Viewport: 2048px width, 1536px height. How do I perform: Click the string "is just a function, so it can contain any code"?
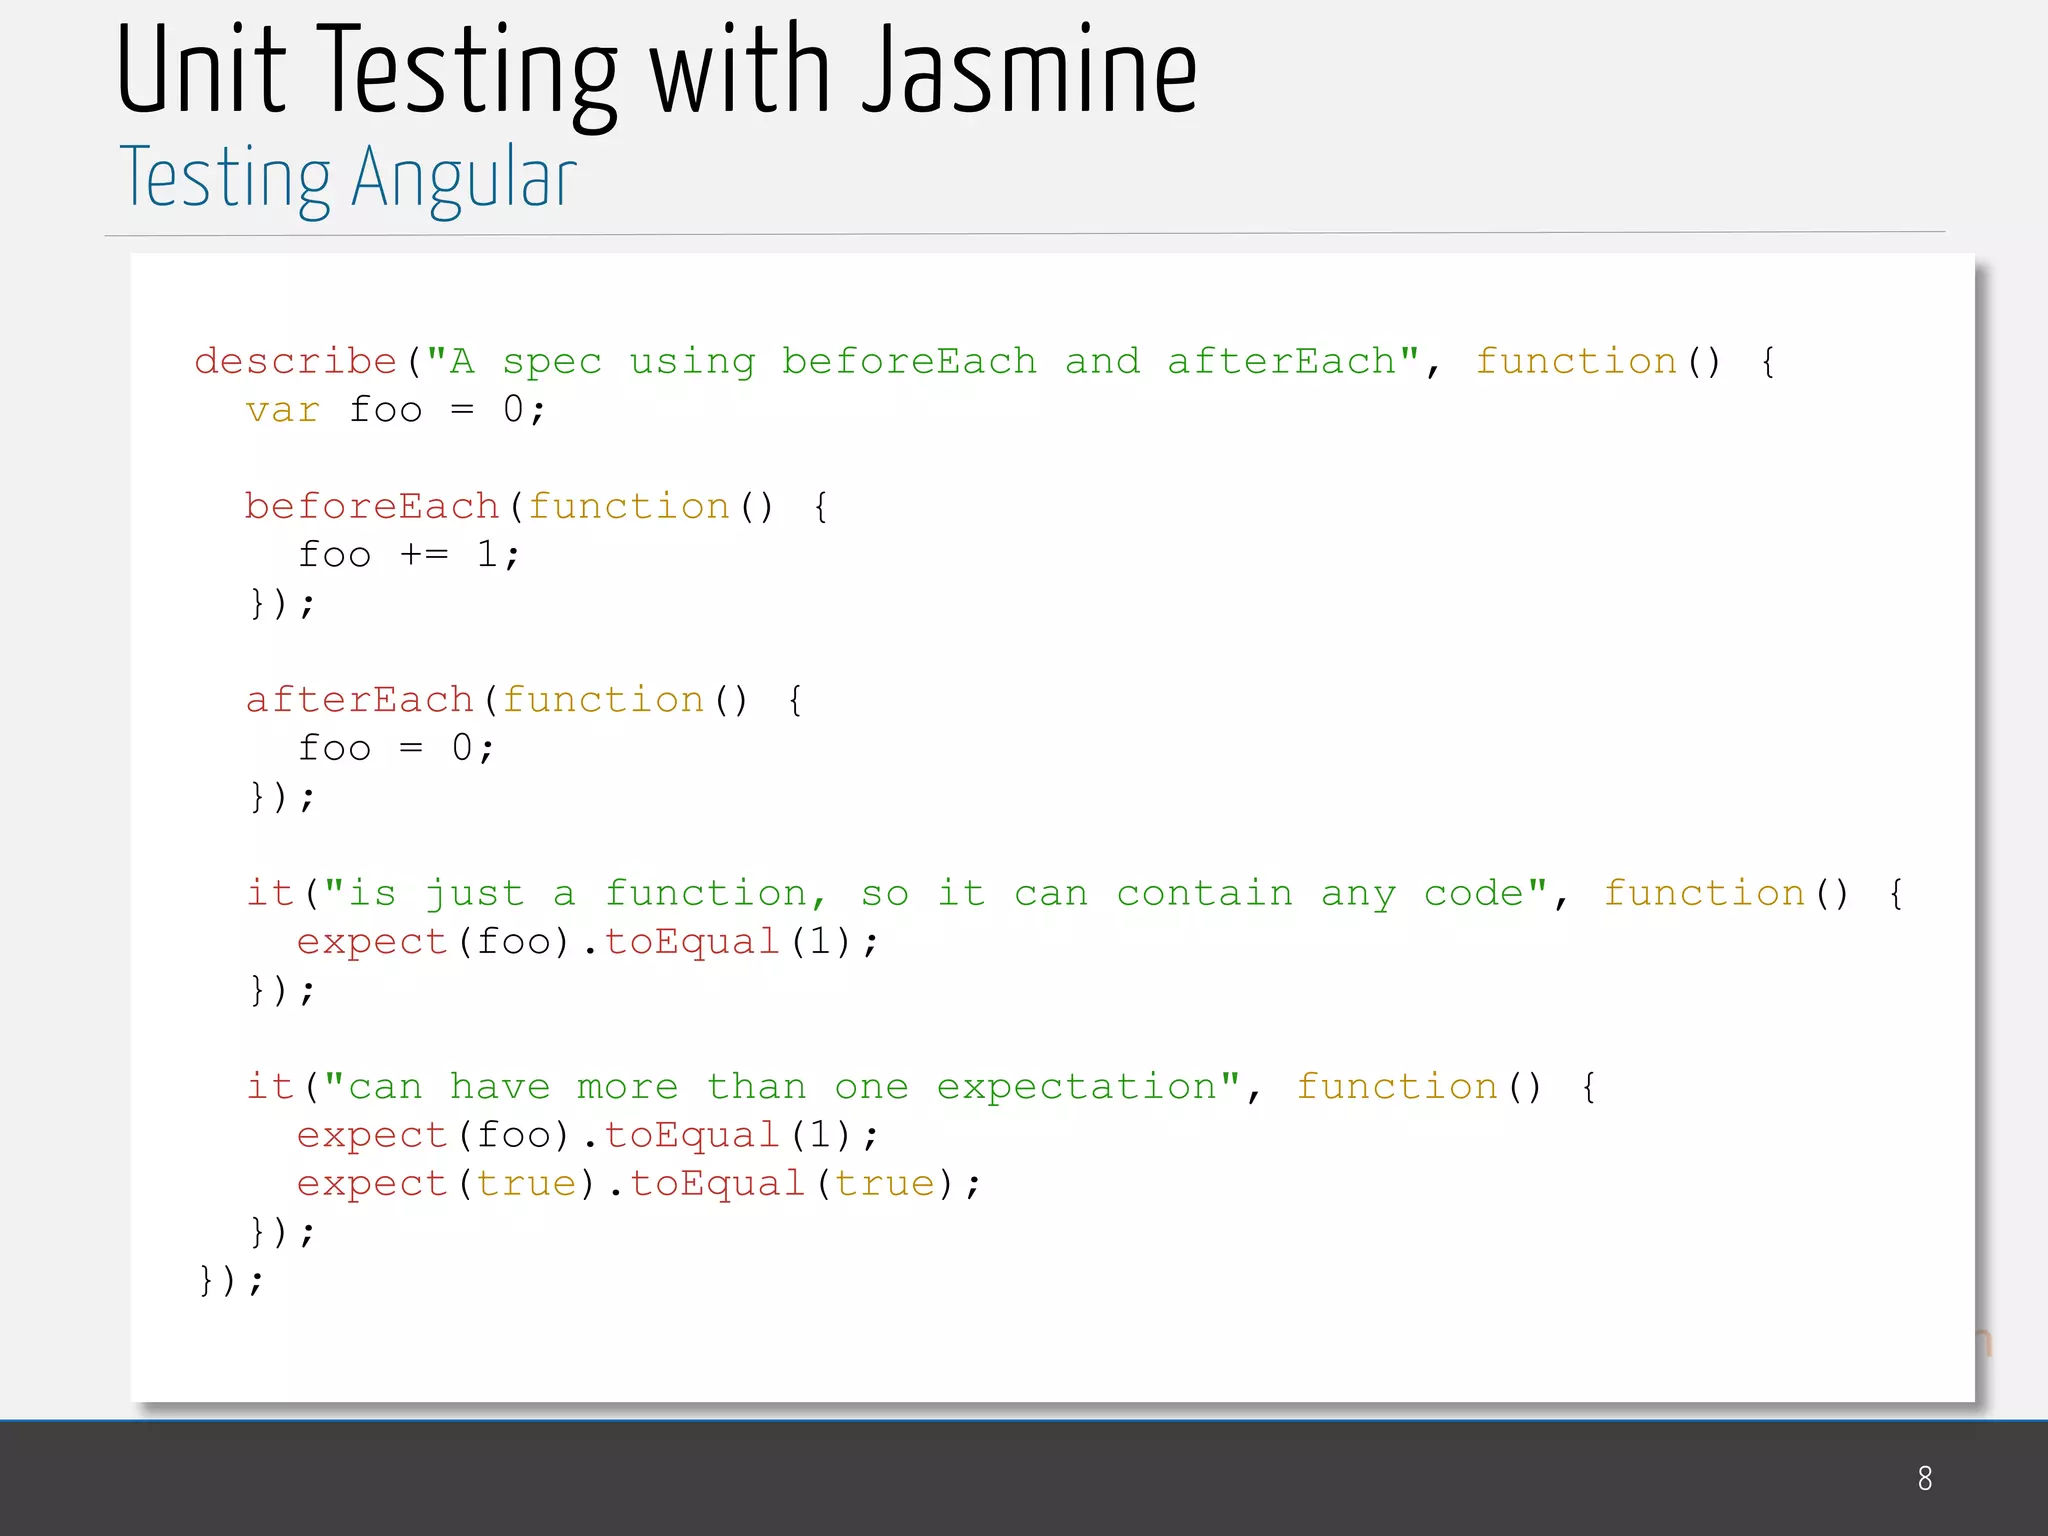pos(936,893)
